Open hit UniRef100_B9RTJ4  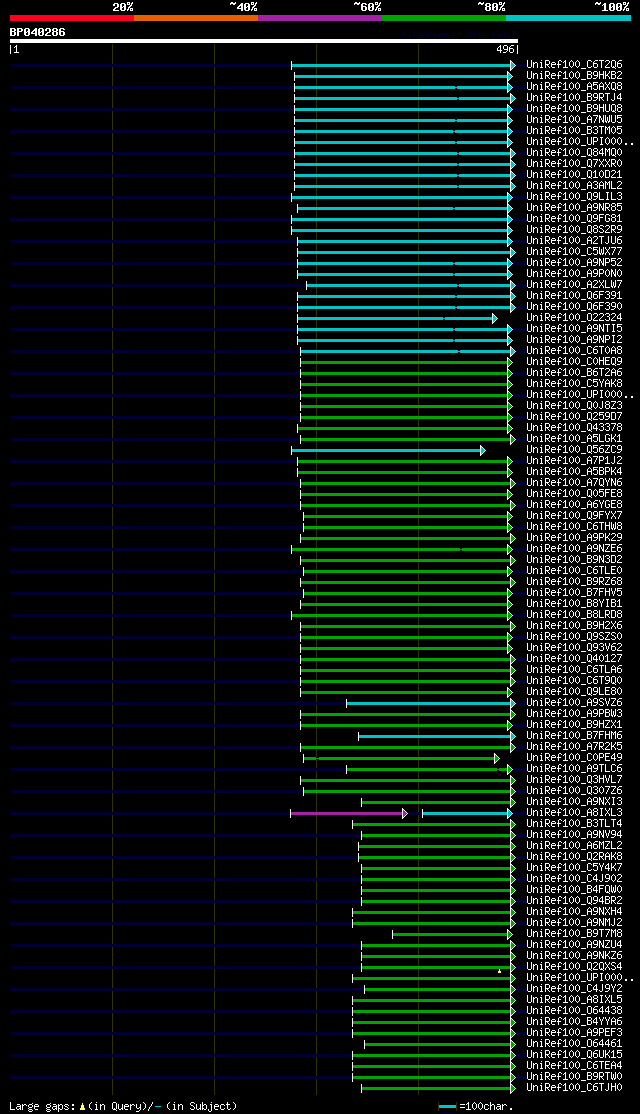click(x=575, y=97)
